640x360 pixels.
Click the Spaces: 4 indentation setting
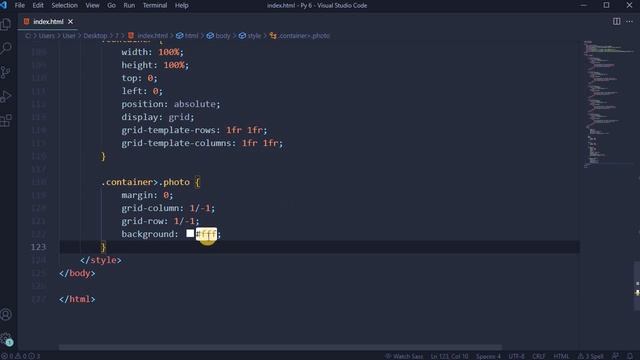pyautogui.click(x=488, y=356)
